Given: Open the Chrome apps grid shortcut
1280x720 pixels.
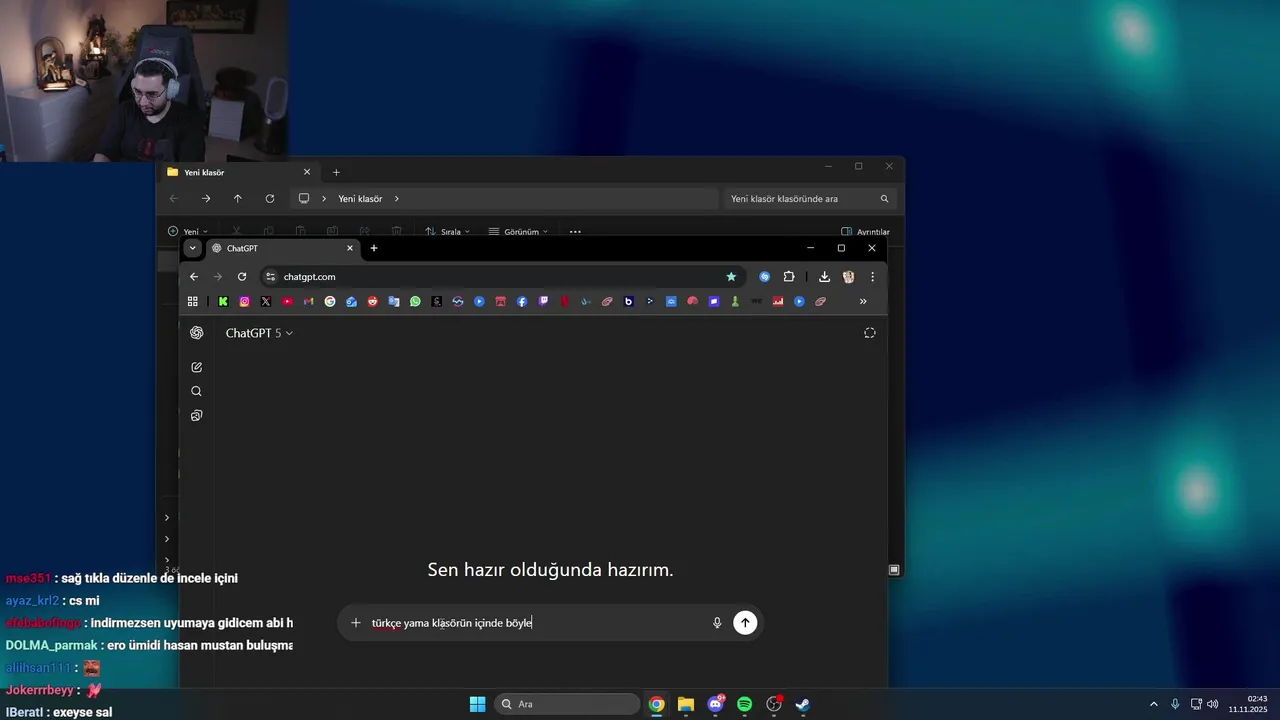Looking at the screenshot, I should (x=193, y=301).
